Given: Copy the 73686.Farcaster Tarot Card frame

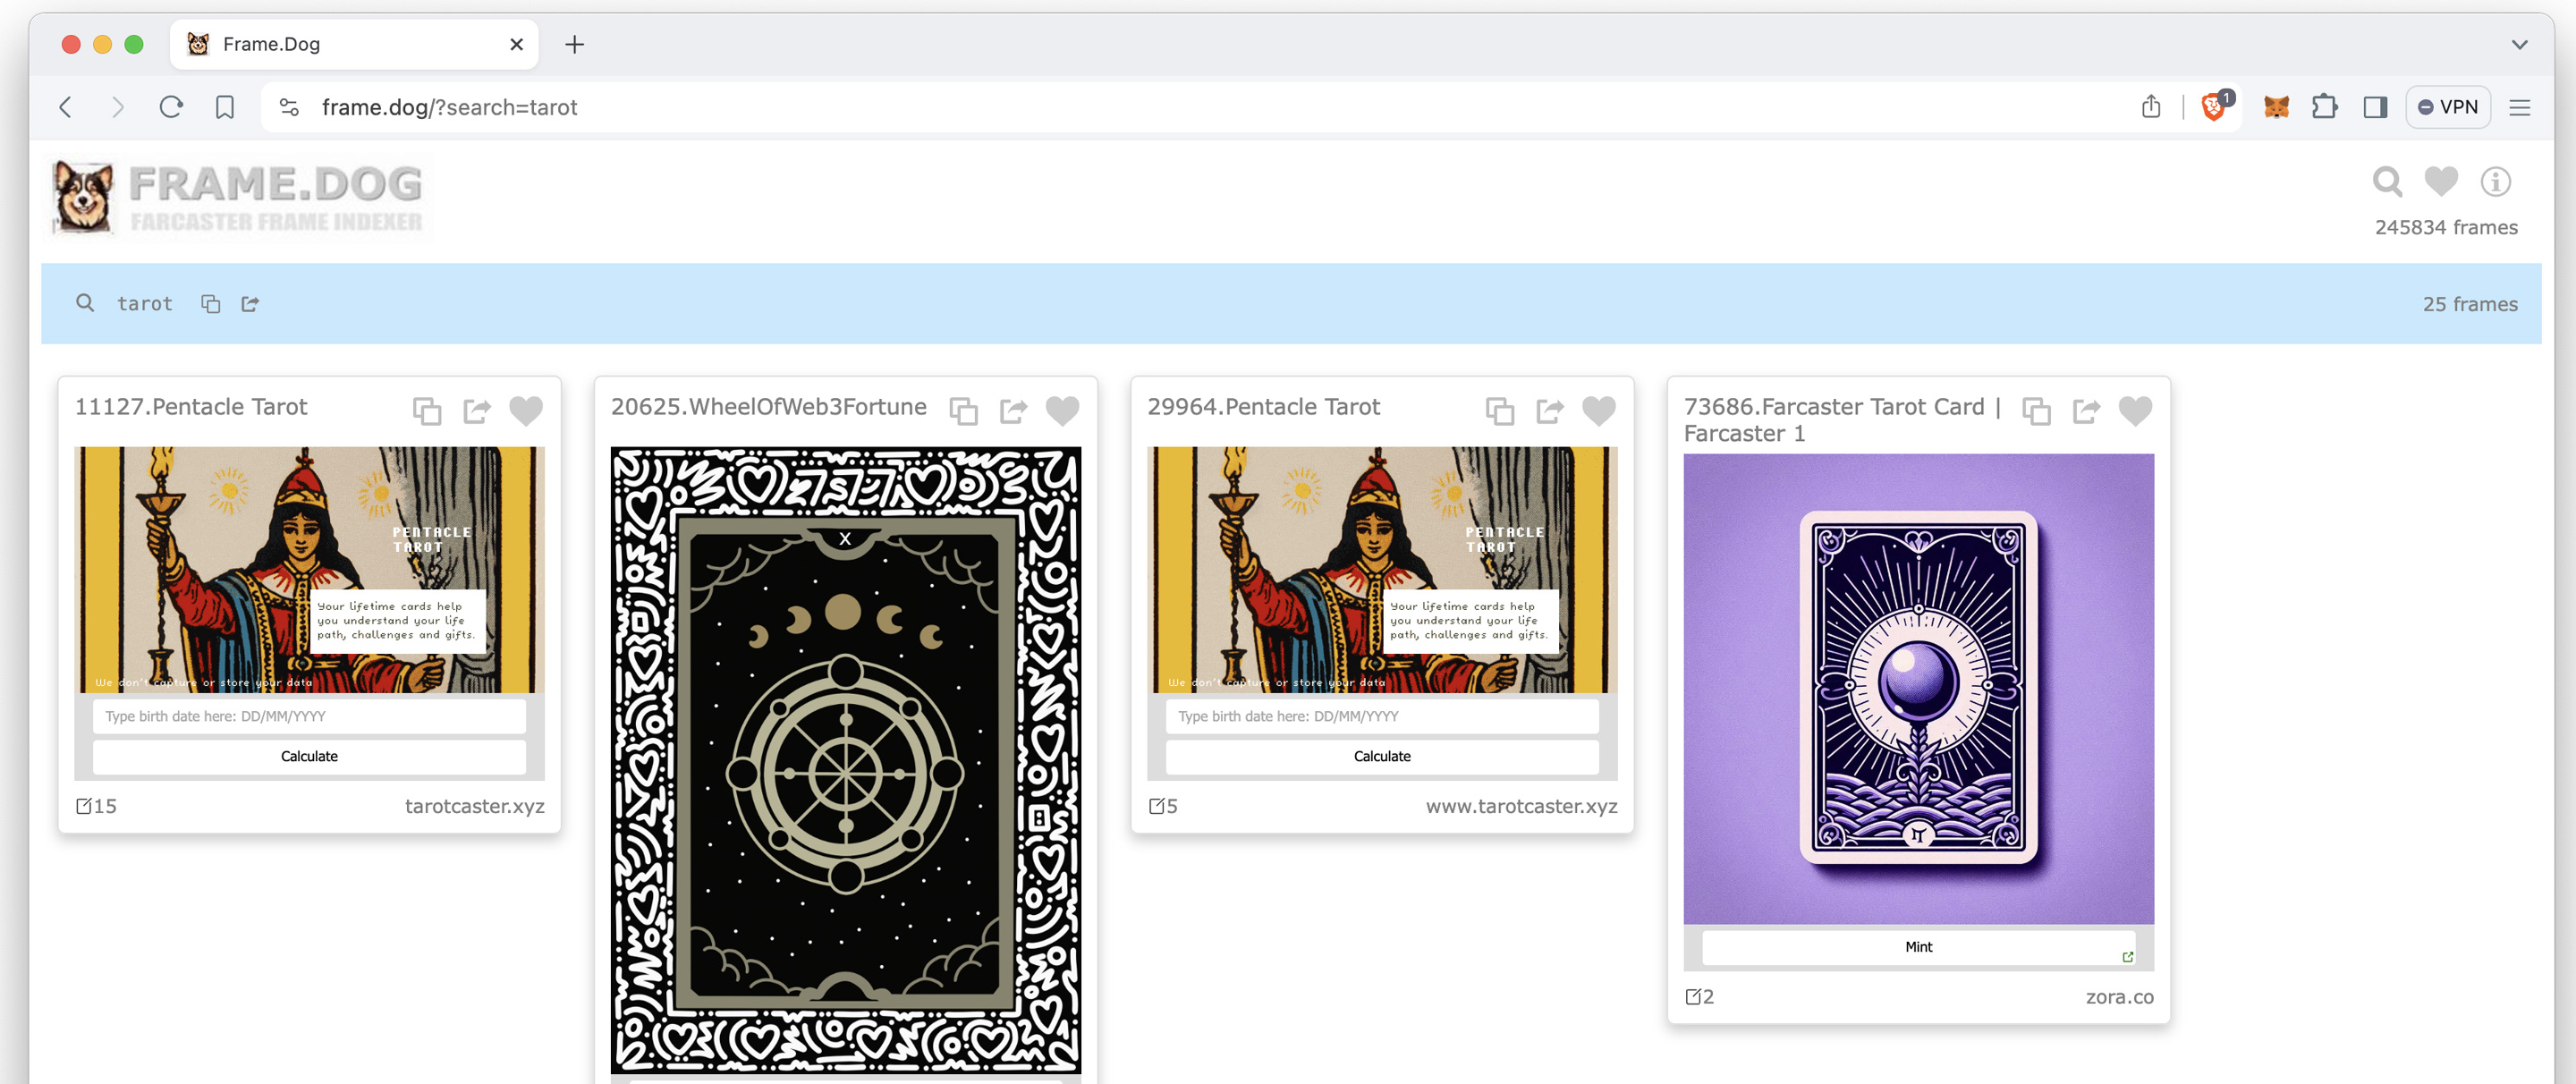Looking at the screenshot, I should [2036, 411].
